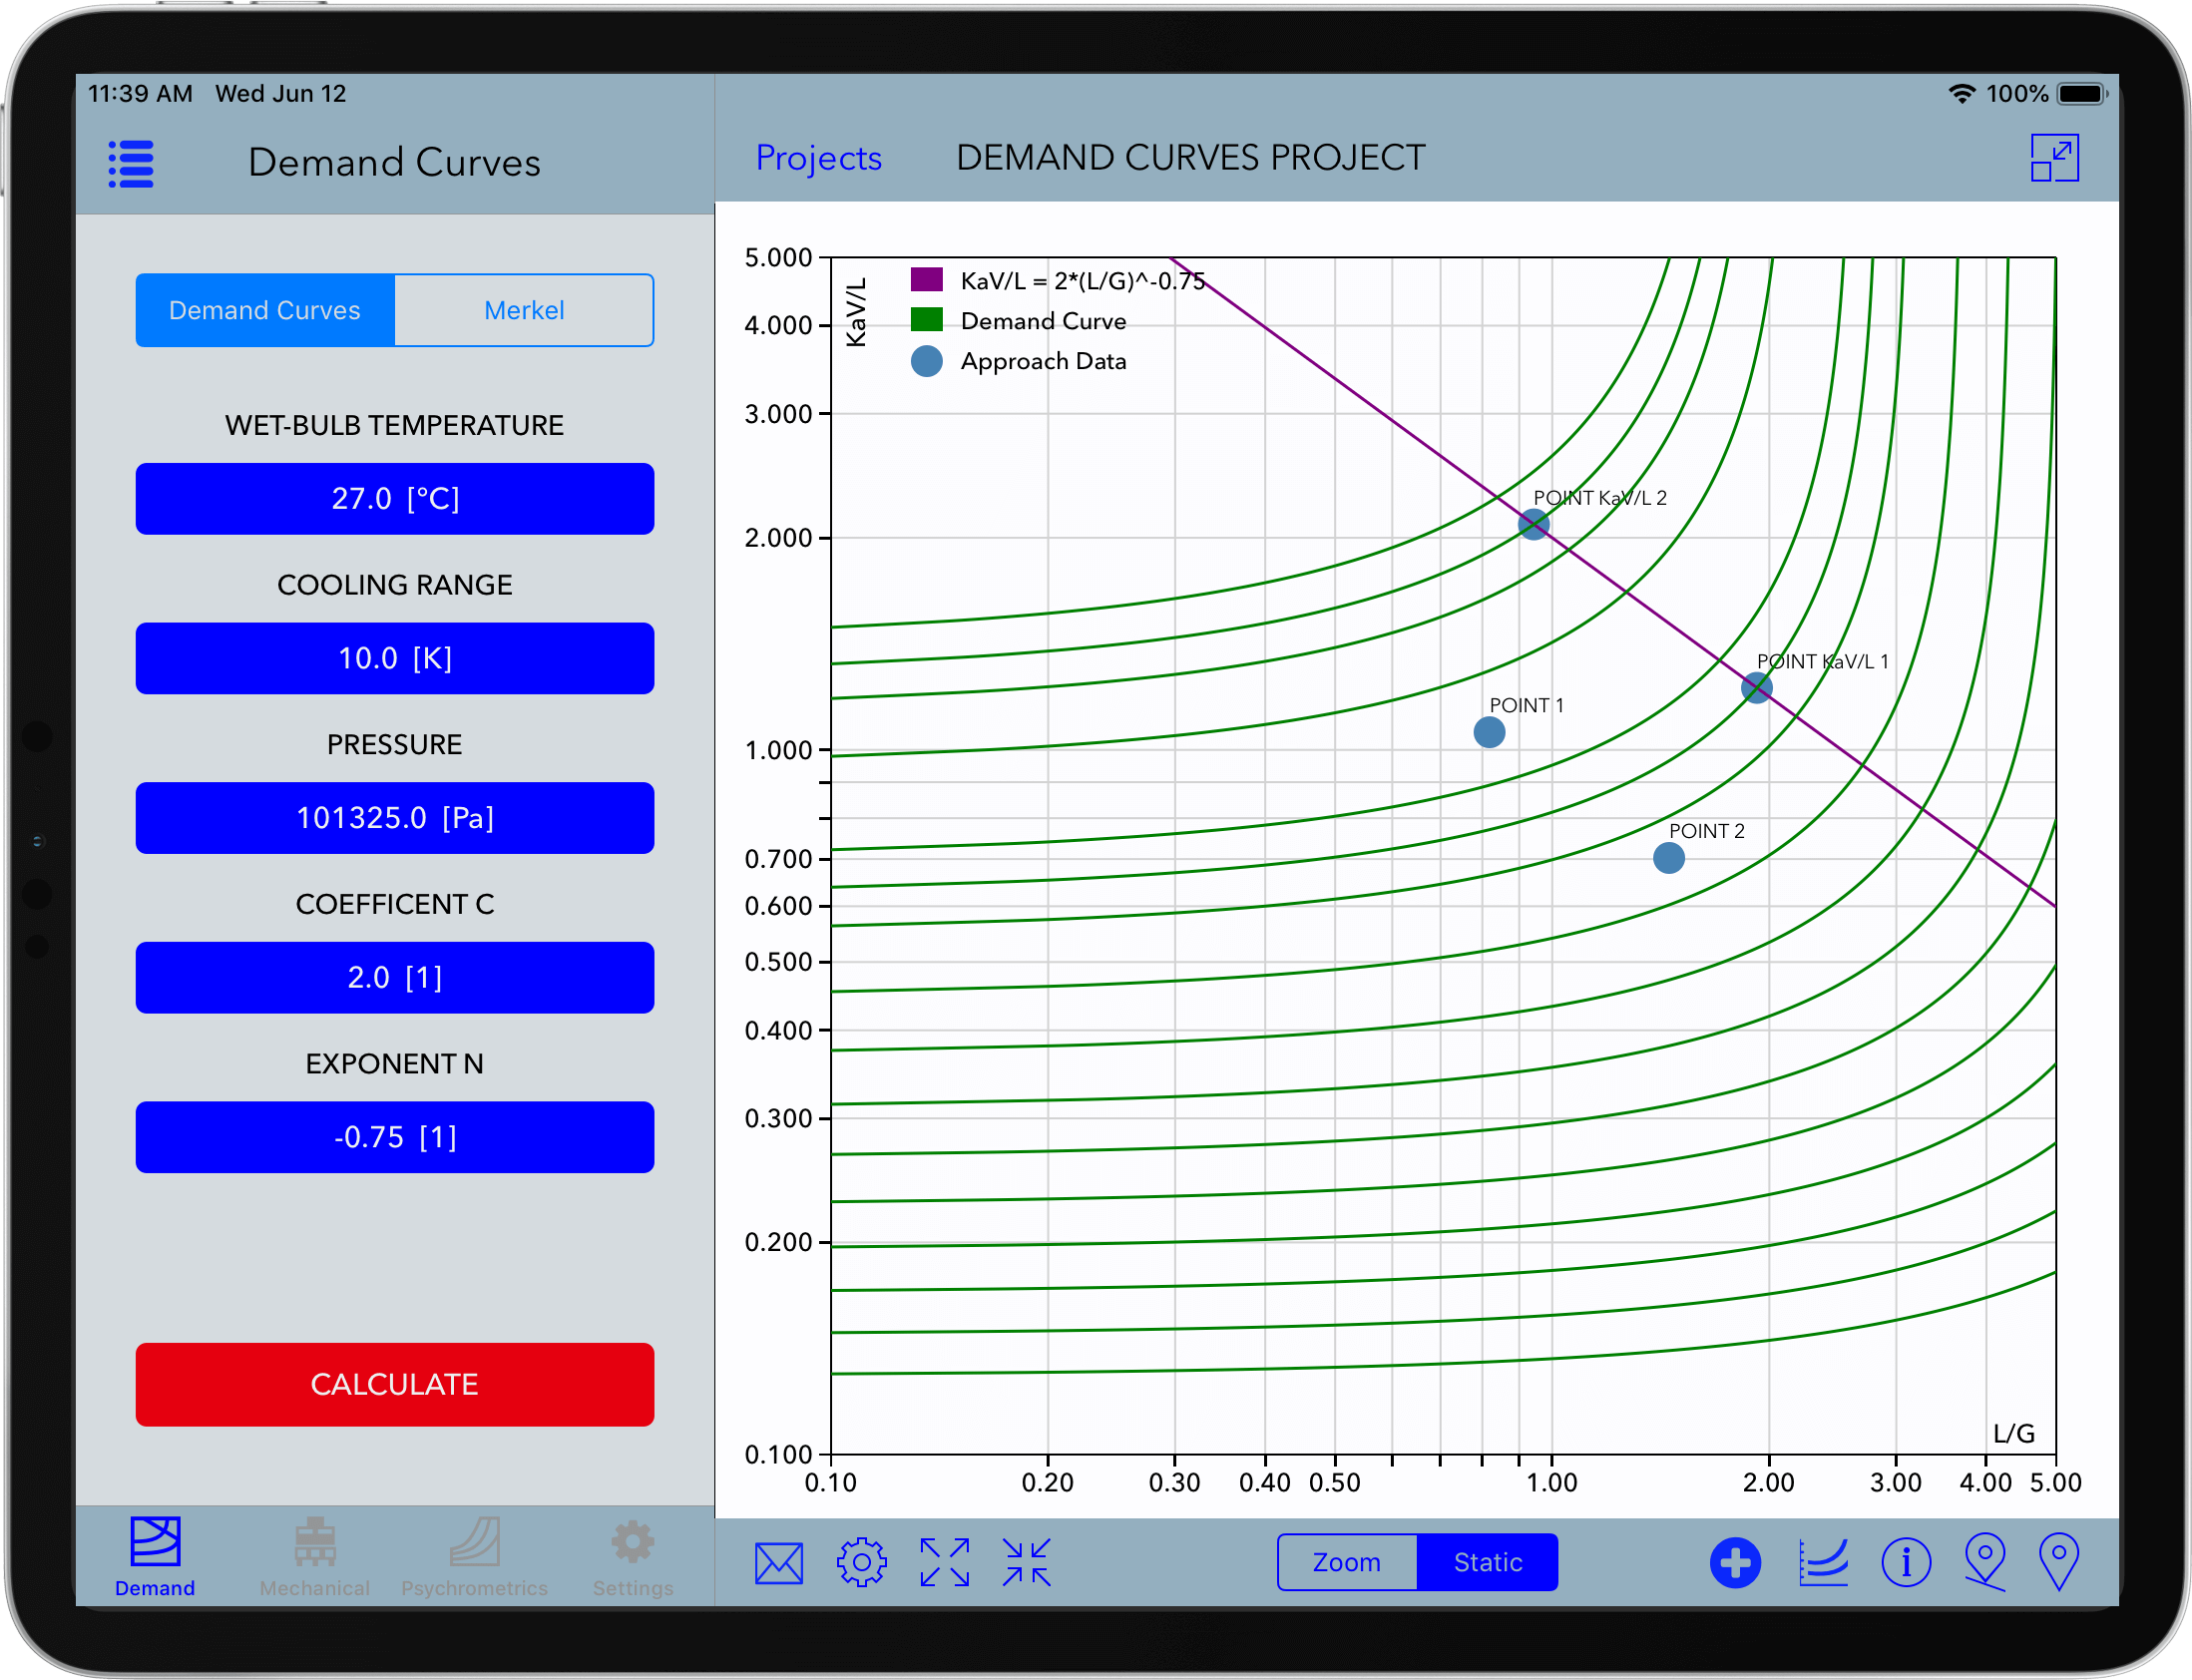Toggle to the Merkel calculation mode

click(x=524, y=310)
